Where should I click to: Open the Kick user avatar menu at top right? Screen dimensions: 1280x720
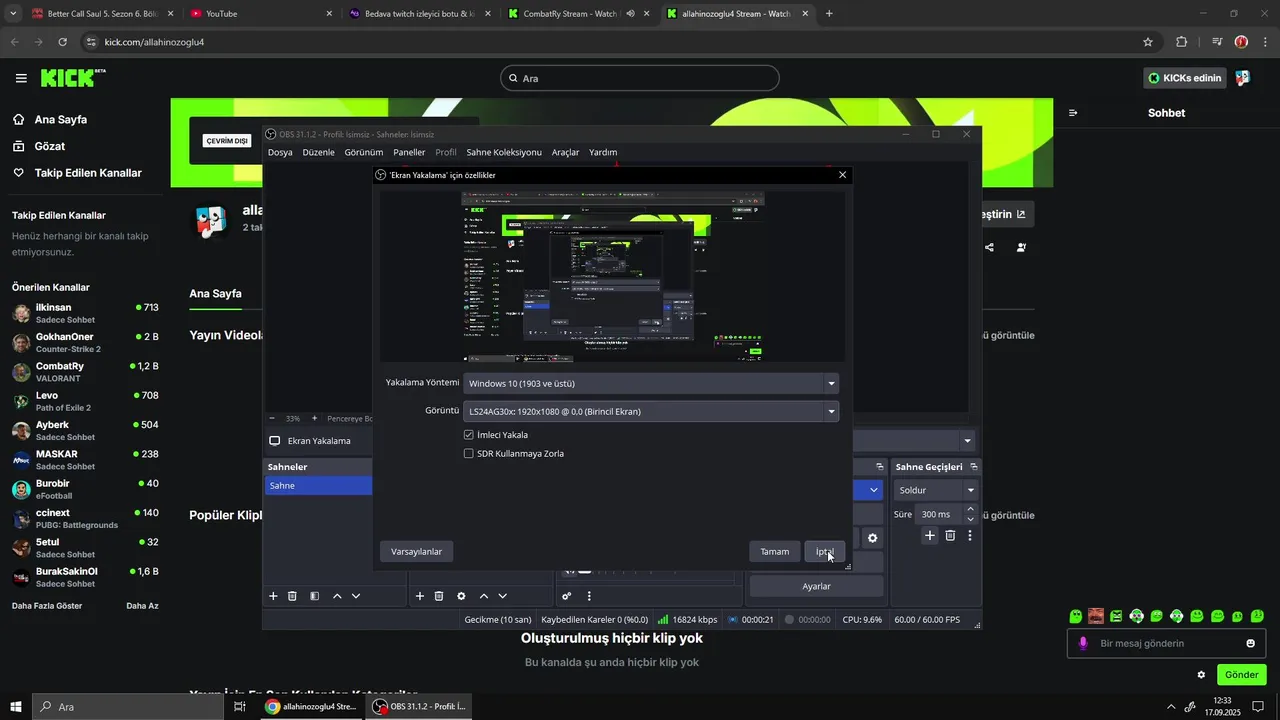[x=1243, y=78]
